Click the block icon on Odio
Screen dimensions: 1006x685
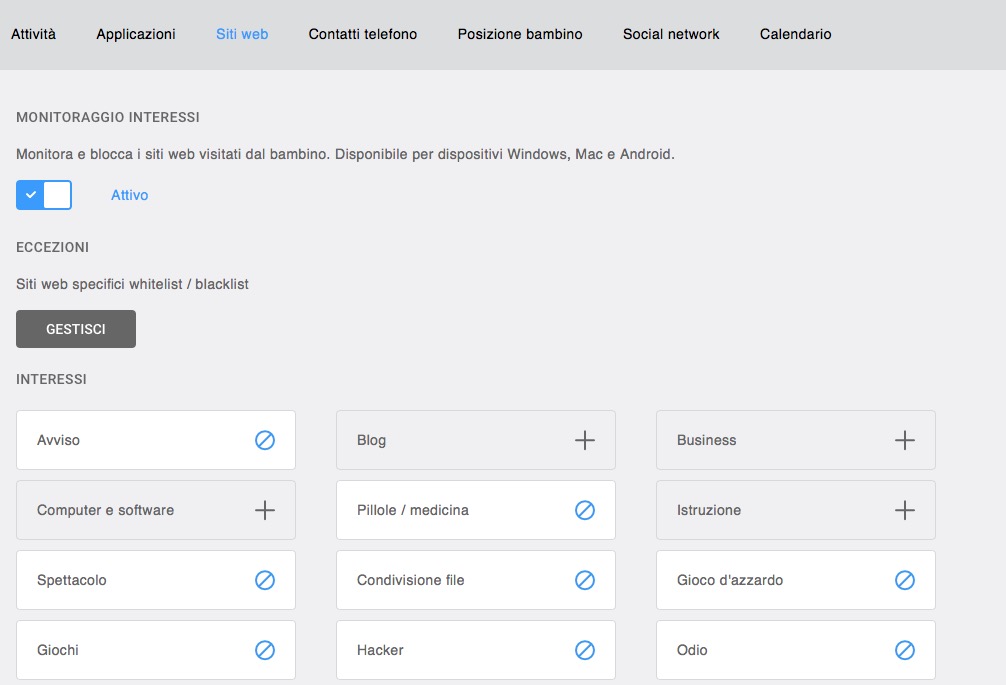click(905, 650)
